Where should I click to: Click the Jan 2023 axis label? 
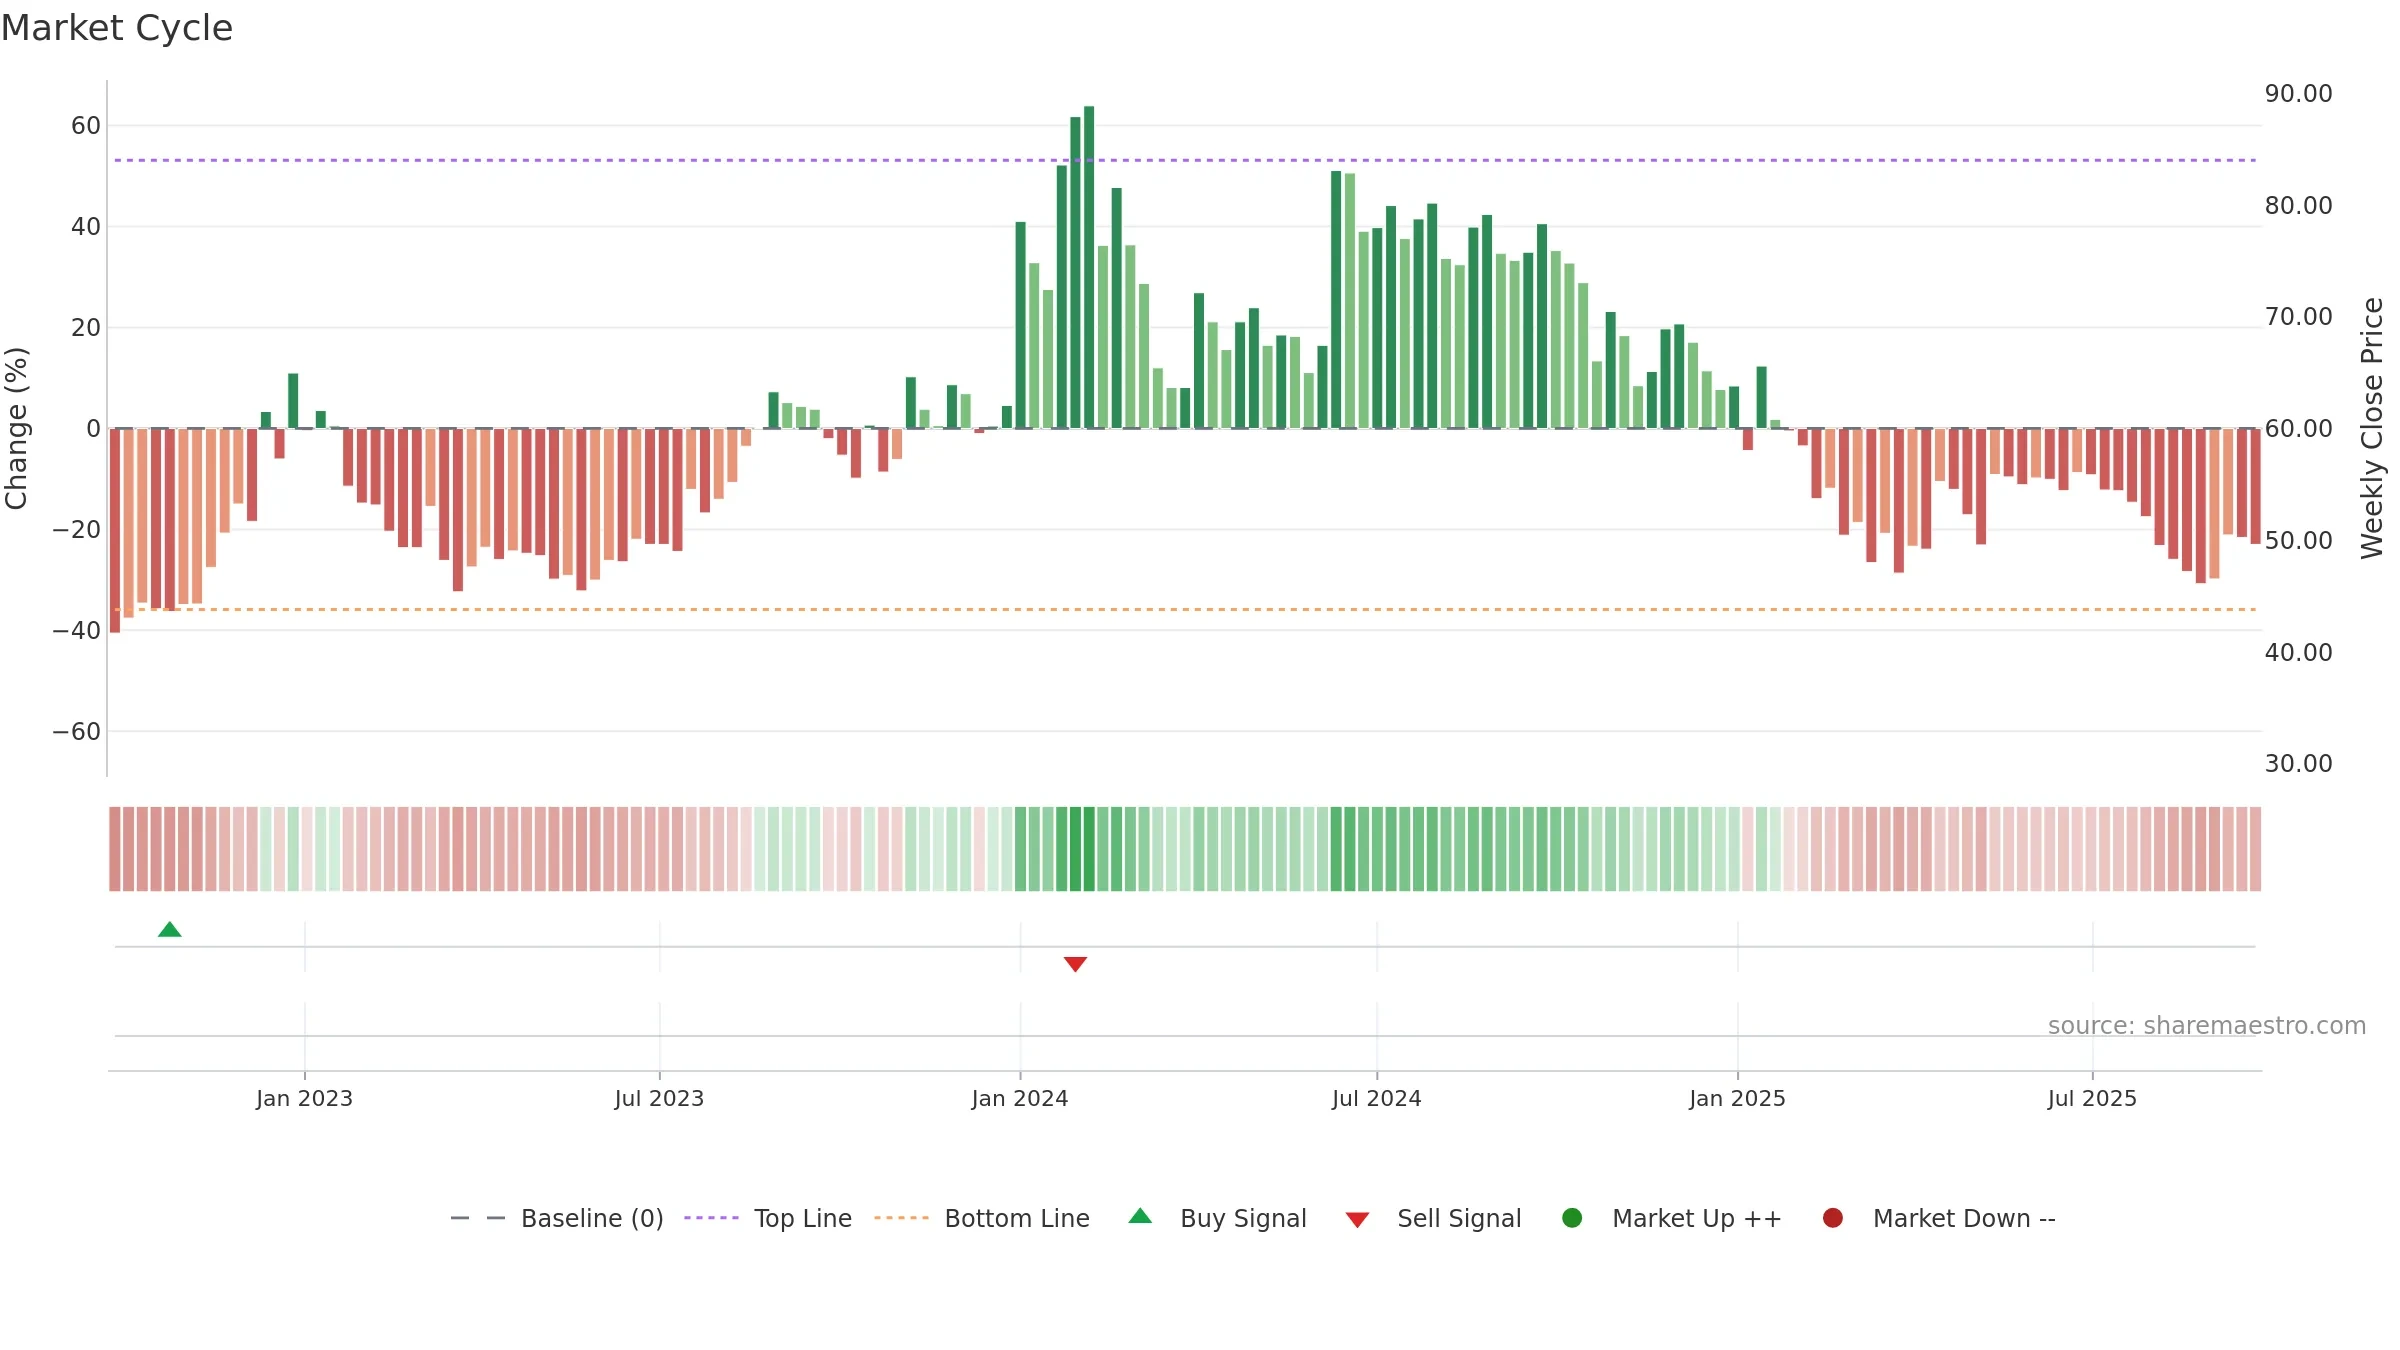pyautogui.click(x=304, y=1099)
